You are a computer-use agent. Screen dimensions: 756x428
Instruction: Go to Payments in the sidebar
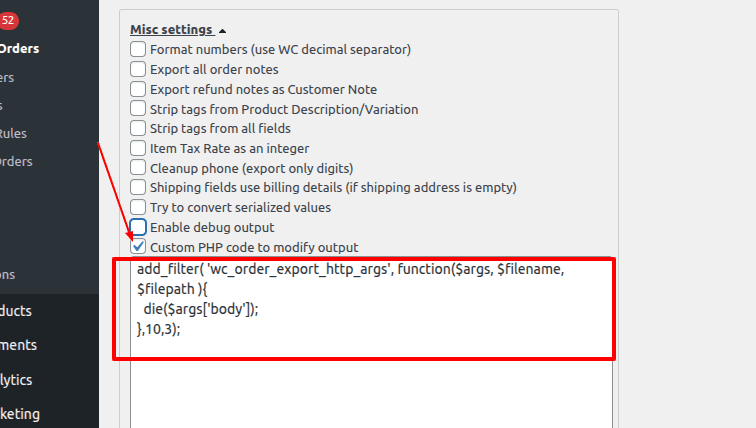[18, 345]
